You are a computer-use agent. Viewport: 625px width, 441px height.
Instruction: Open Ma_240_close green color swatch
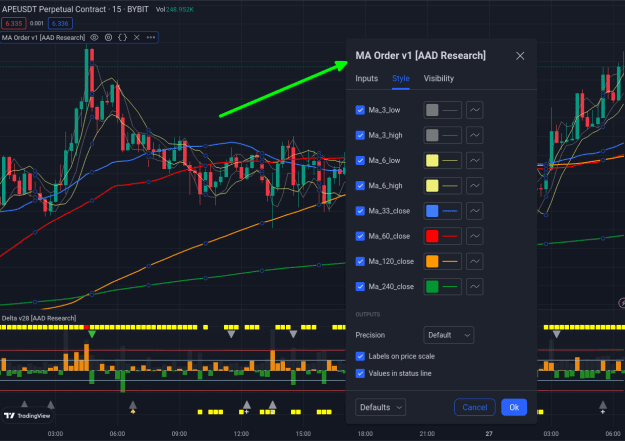click(432, 286)
